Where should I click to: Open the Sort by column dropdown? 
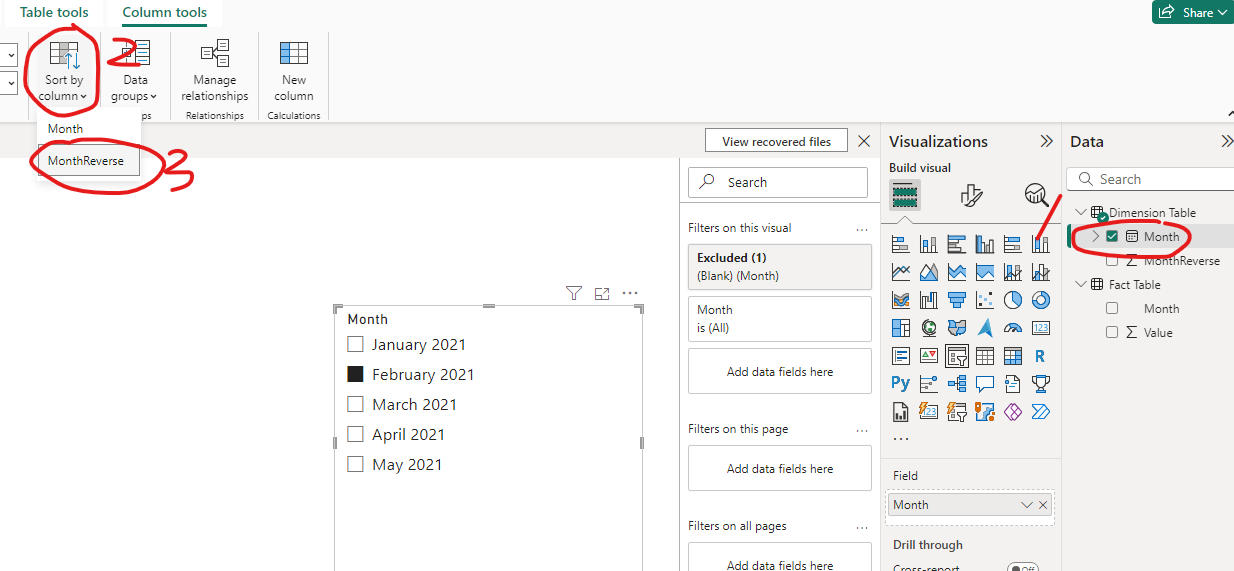pyautogui.click(x=63, y=72)
